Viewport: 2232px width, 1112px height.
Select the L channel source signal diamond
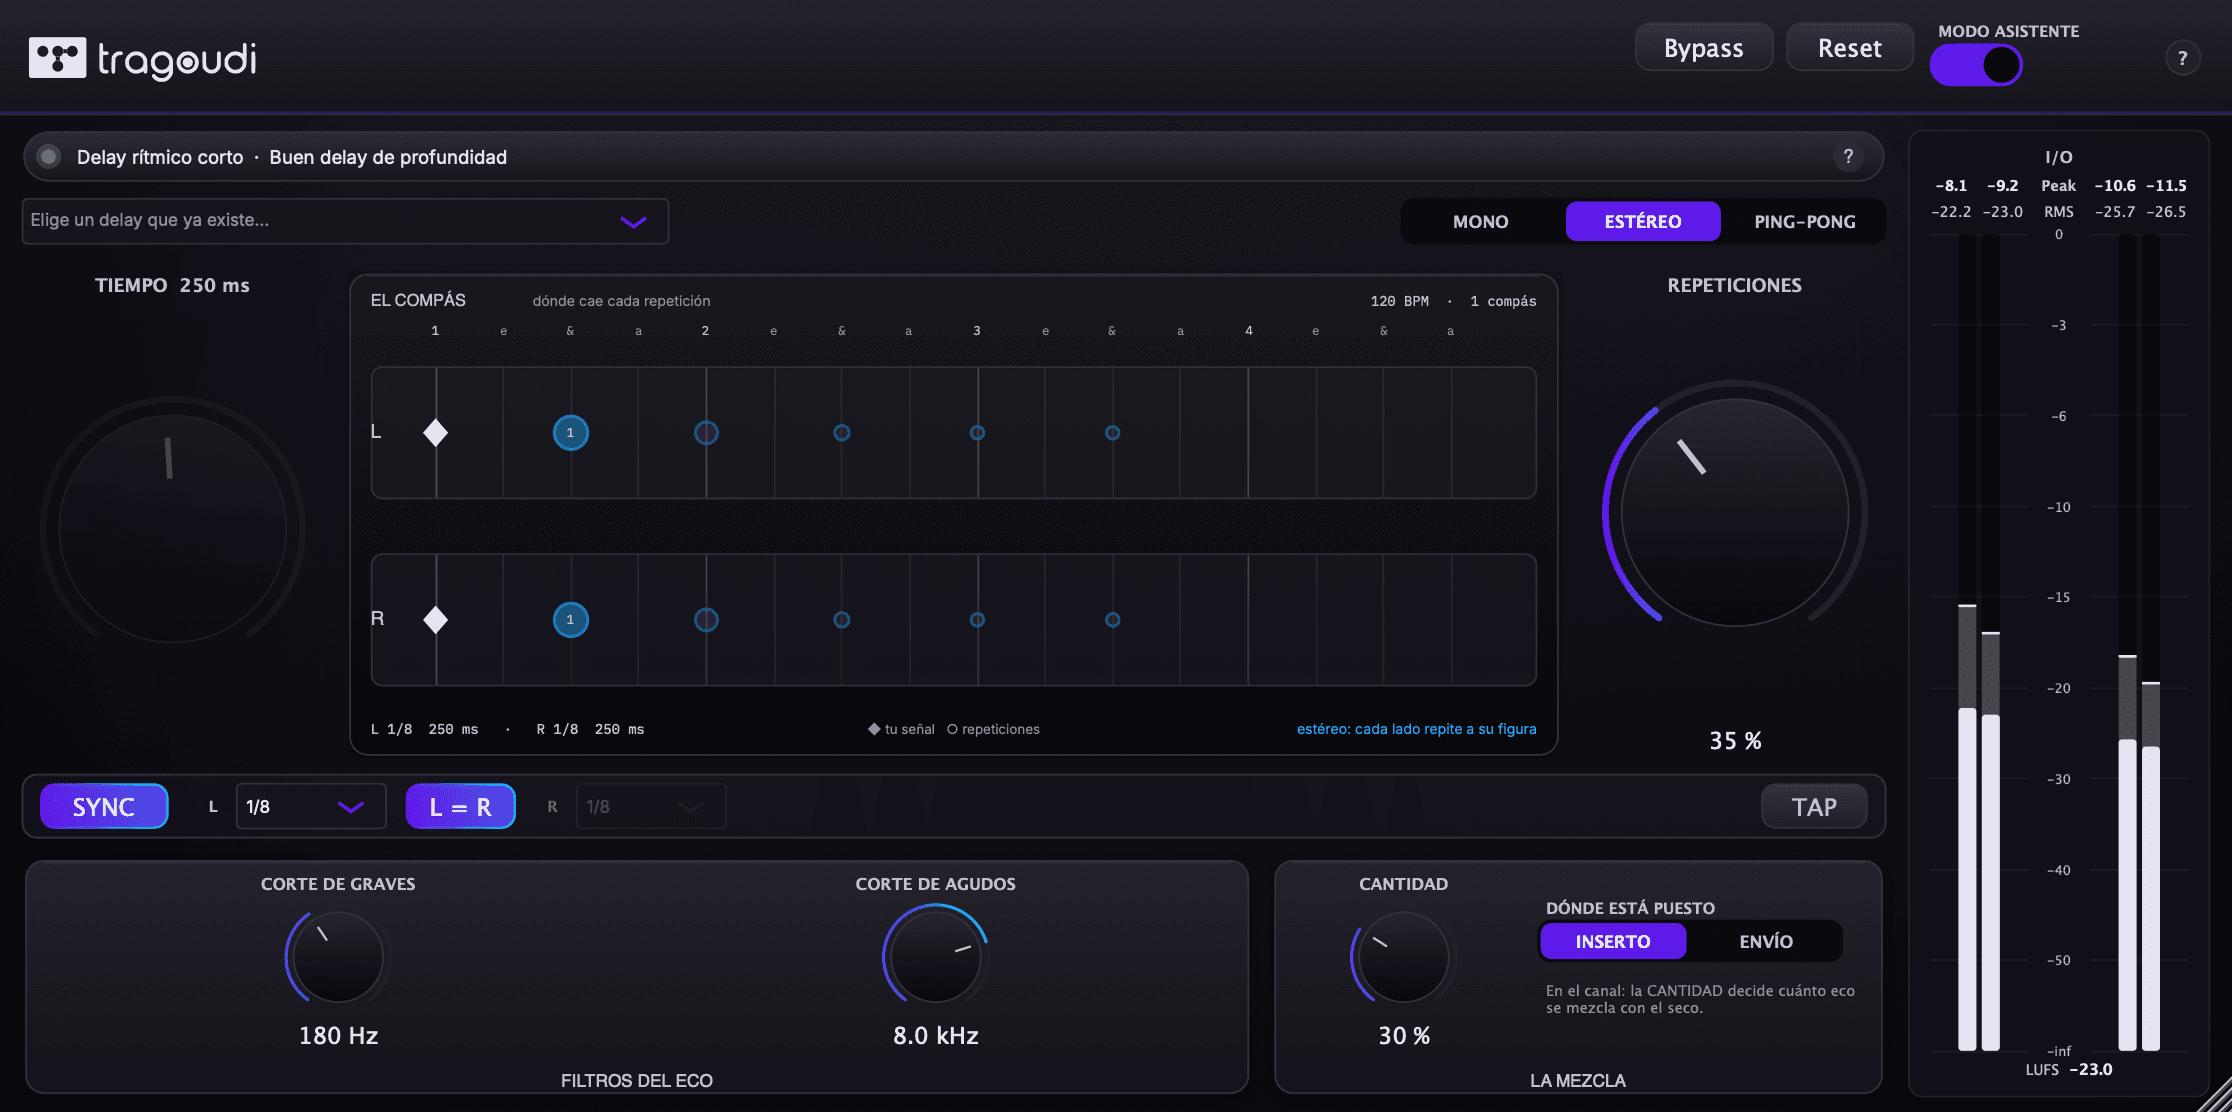coord(435,433)
